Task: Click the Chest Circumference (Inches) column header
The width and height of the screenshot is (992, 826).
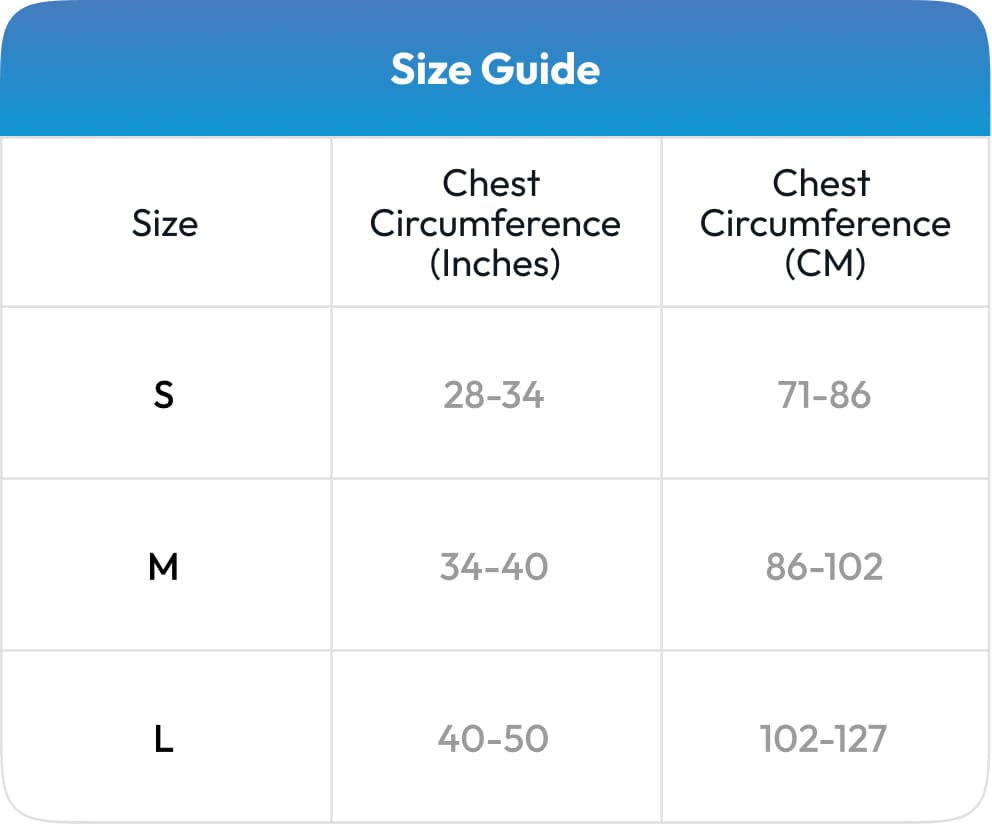Action: tap(495, 223)
